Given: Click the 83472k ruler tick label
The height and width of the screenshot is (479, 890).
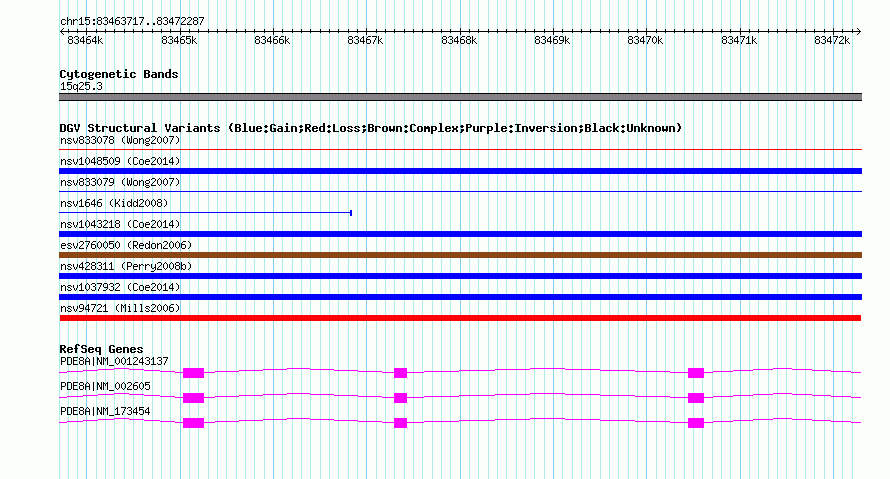Looking at the screenshot, I should point(832,41).
